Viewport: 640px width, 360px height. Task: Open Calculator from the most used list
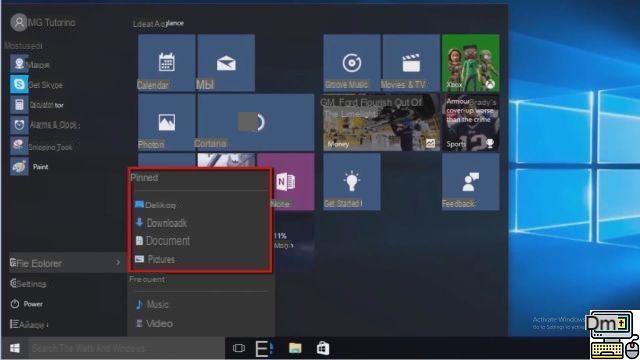(37, 105)
